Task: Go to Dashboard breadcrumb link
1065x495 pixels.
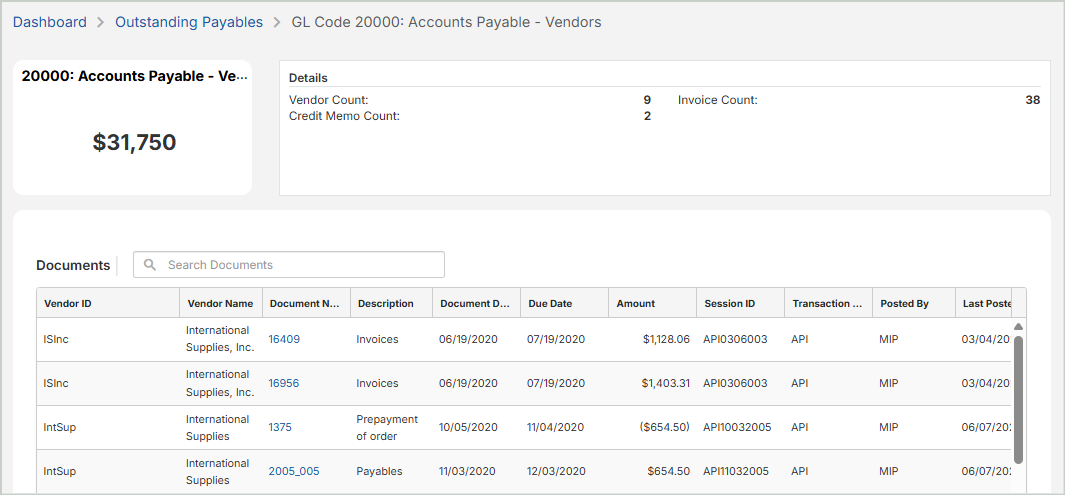Action: pyautogui.click(x=50, y=22)
